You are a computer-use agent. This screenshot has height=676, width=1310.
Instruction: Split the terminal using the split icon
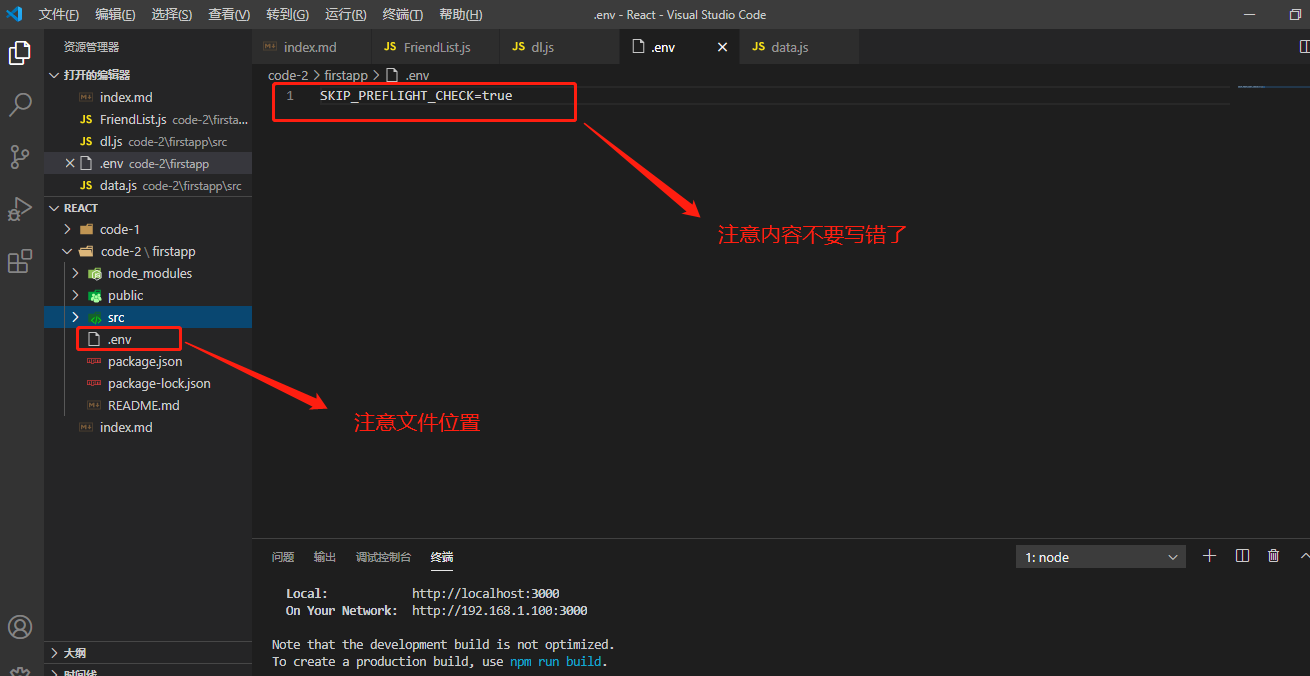(1241, 555)
